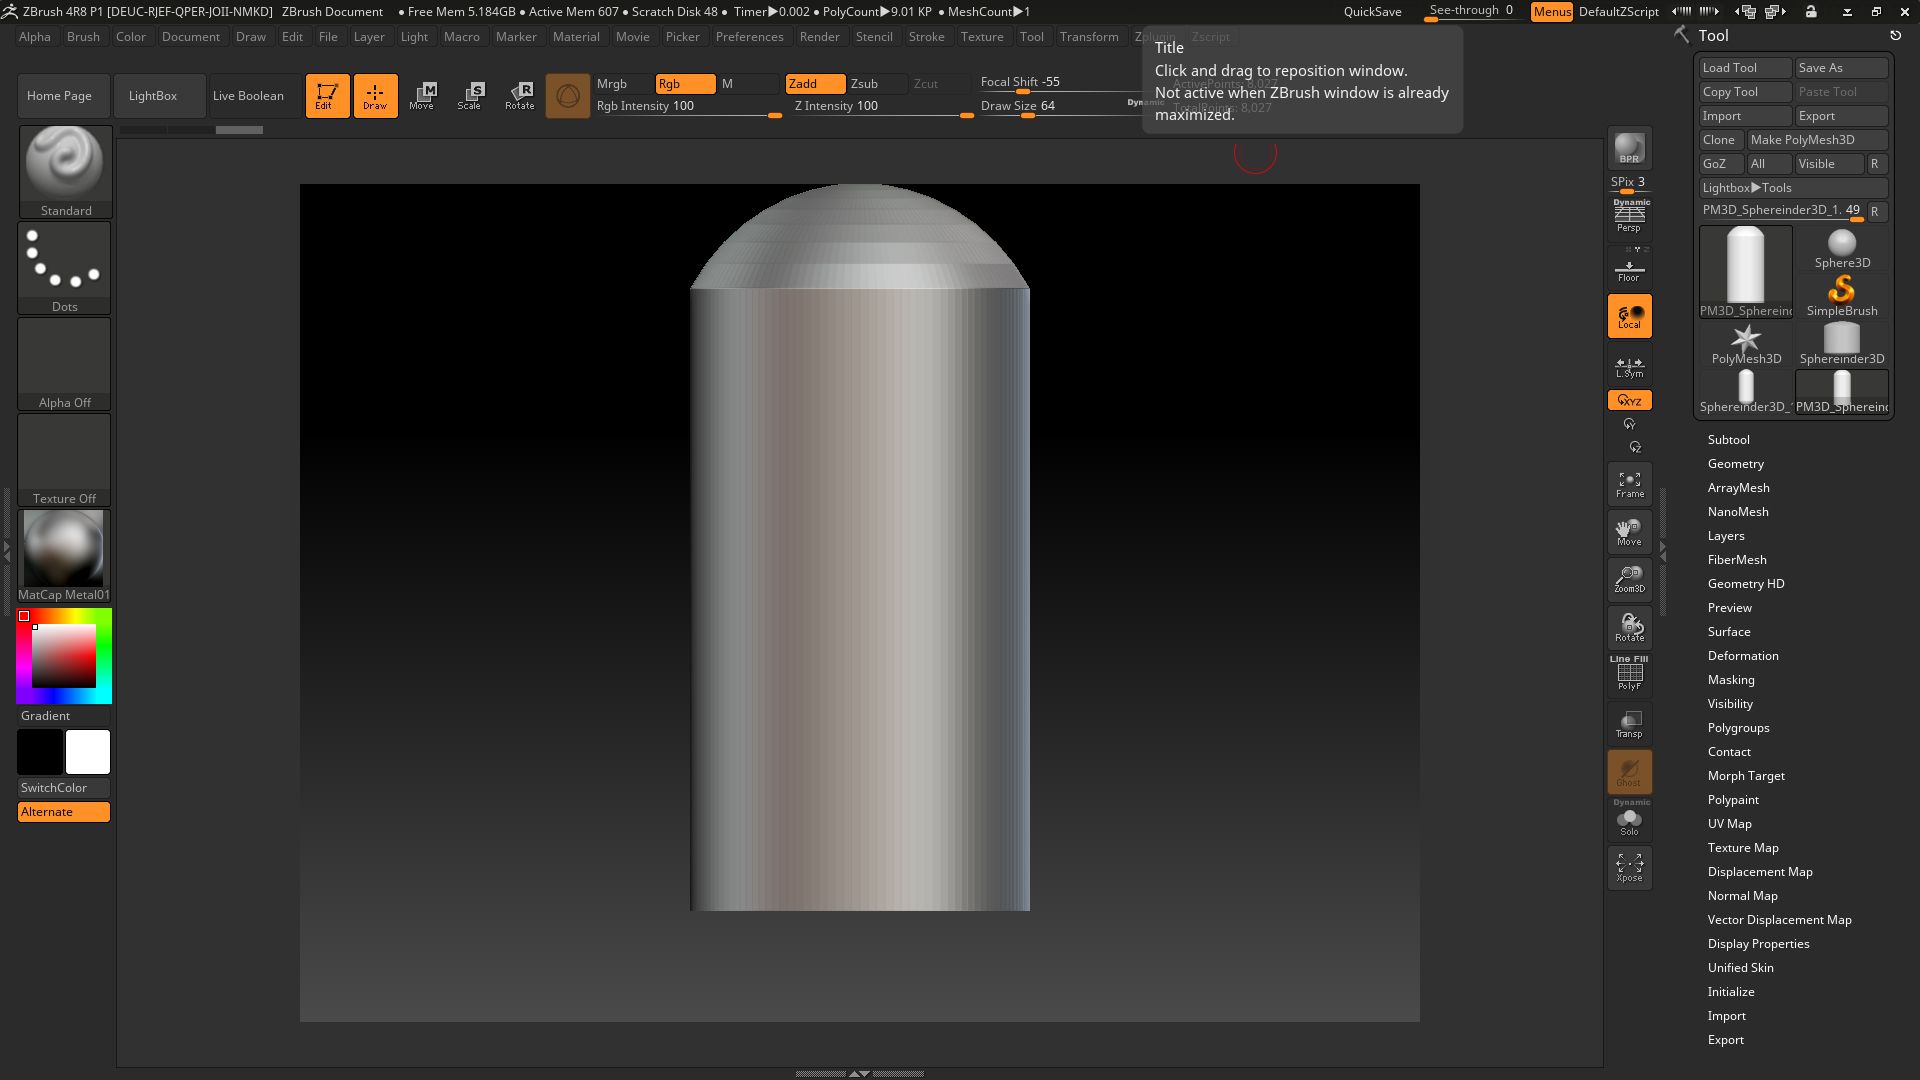Open the Texture Off selector
Screen dimensions: 1920x1080
point(65,459)
